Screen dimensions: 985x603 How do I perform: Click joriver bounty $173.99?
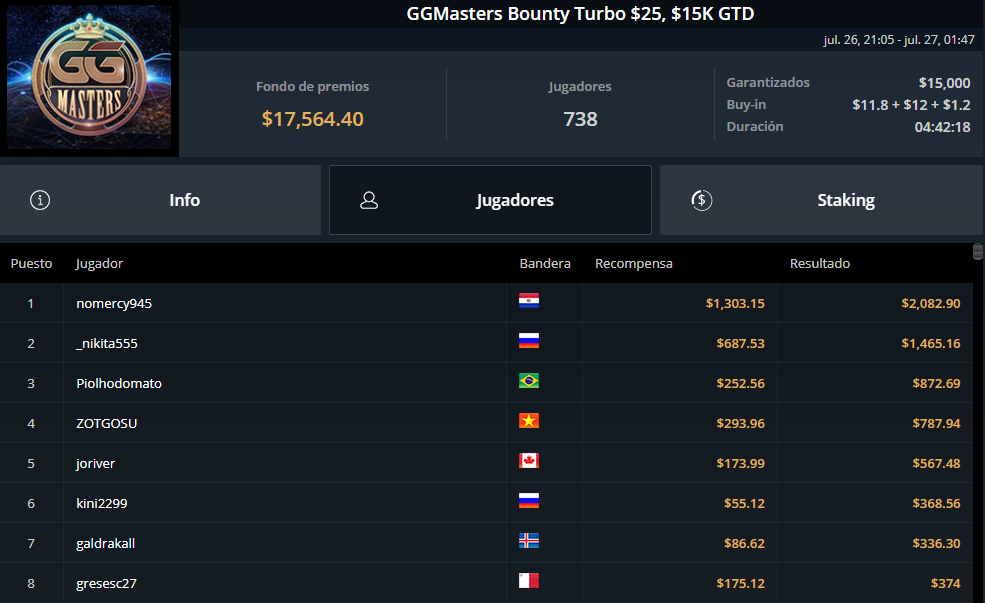pyautogui.click(x=741, y=464)
